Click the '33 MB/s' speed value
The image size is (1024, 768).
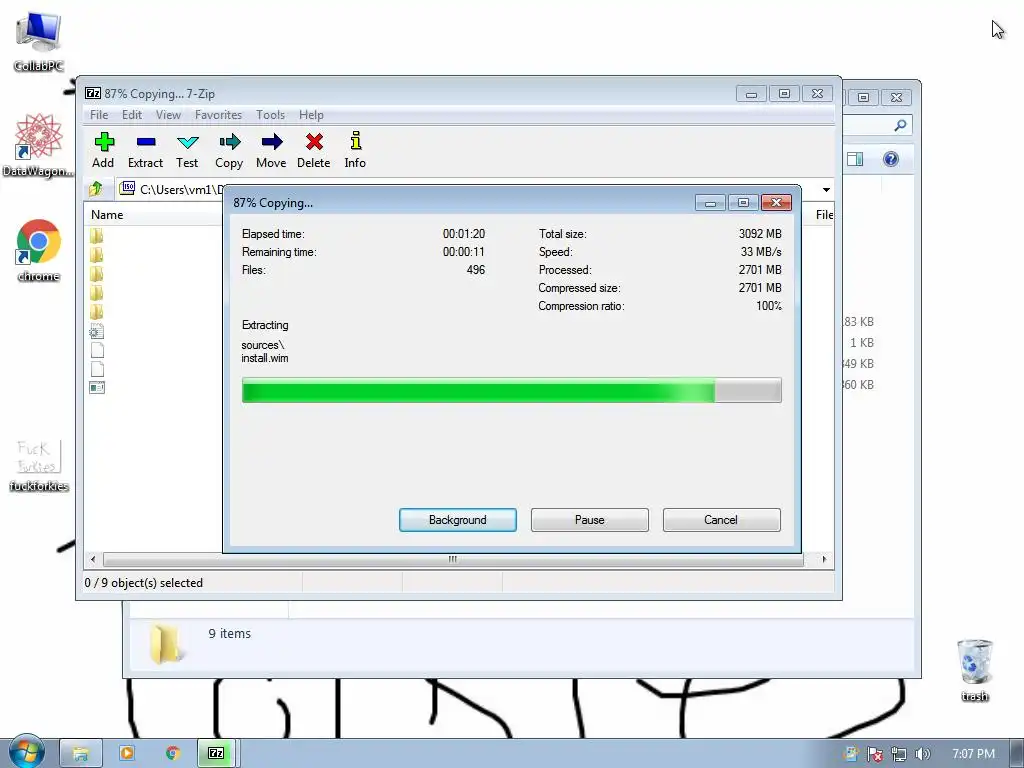click(761, 251)
